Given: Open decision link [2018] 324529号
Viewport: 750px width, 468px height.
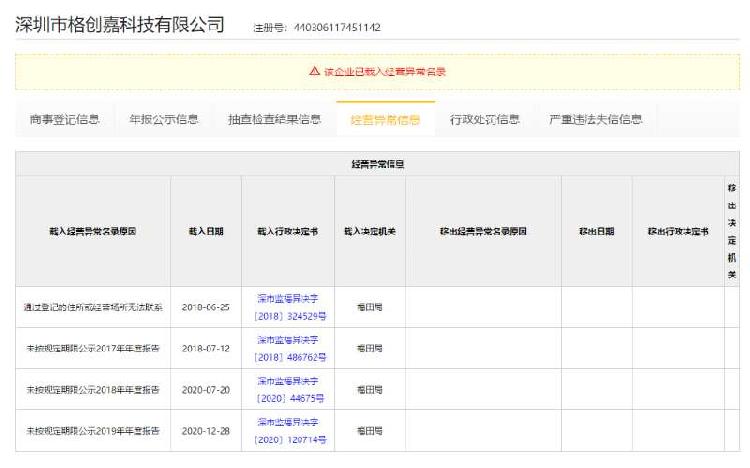Looking at the screenshot, I should coord(288,307).
